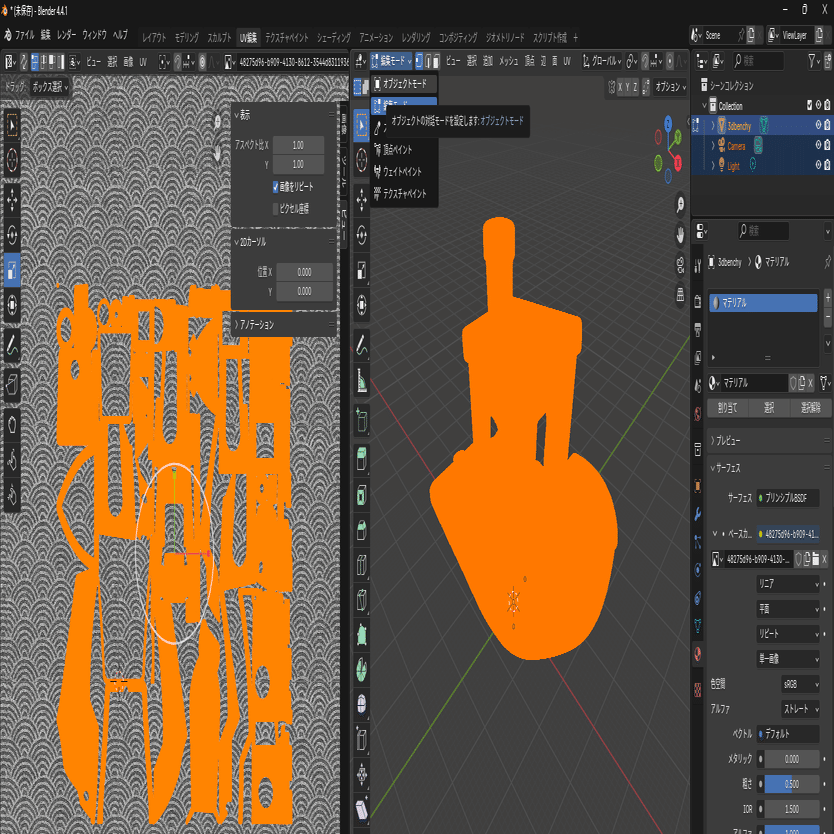This screenshot has height=834, width=834.
Task: Open the リピート extension dropdown
Action: (x=788, y=633)
